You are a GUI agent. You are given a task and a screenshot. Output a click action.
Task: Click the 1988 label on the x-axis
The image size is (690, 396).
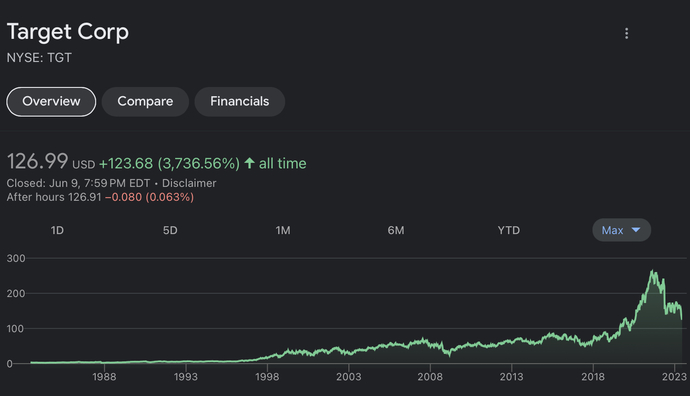click(x=104, y=377)
